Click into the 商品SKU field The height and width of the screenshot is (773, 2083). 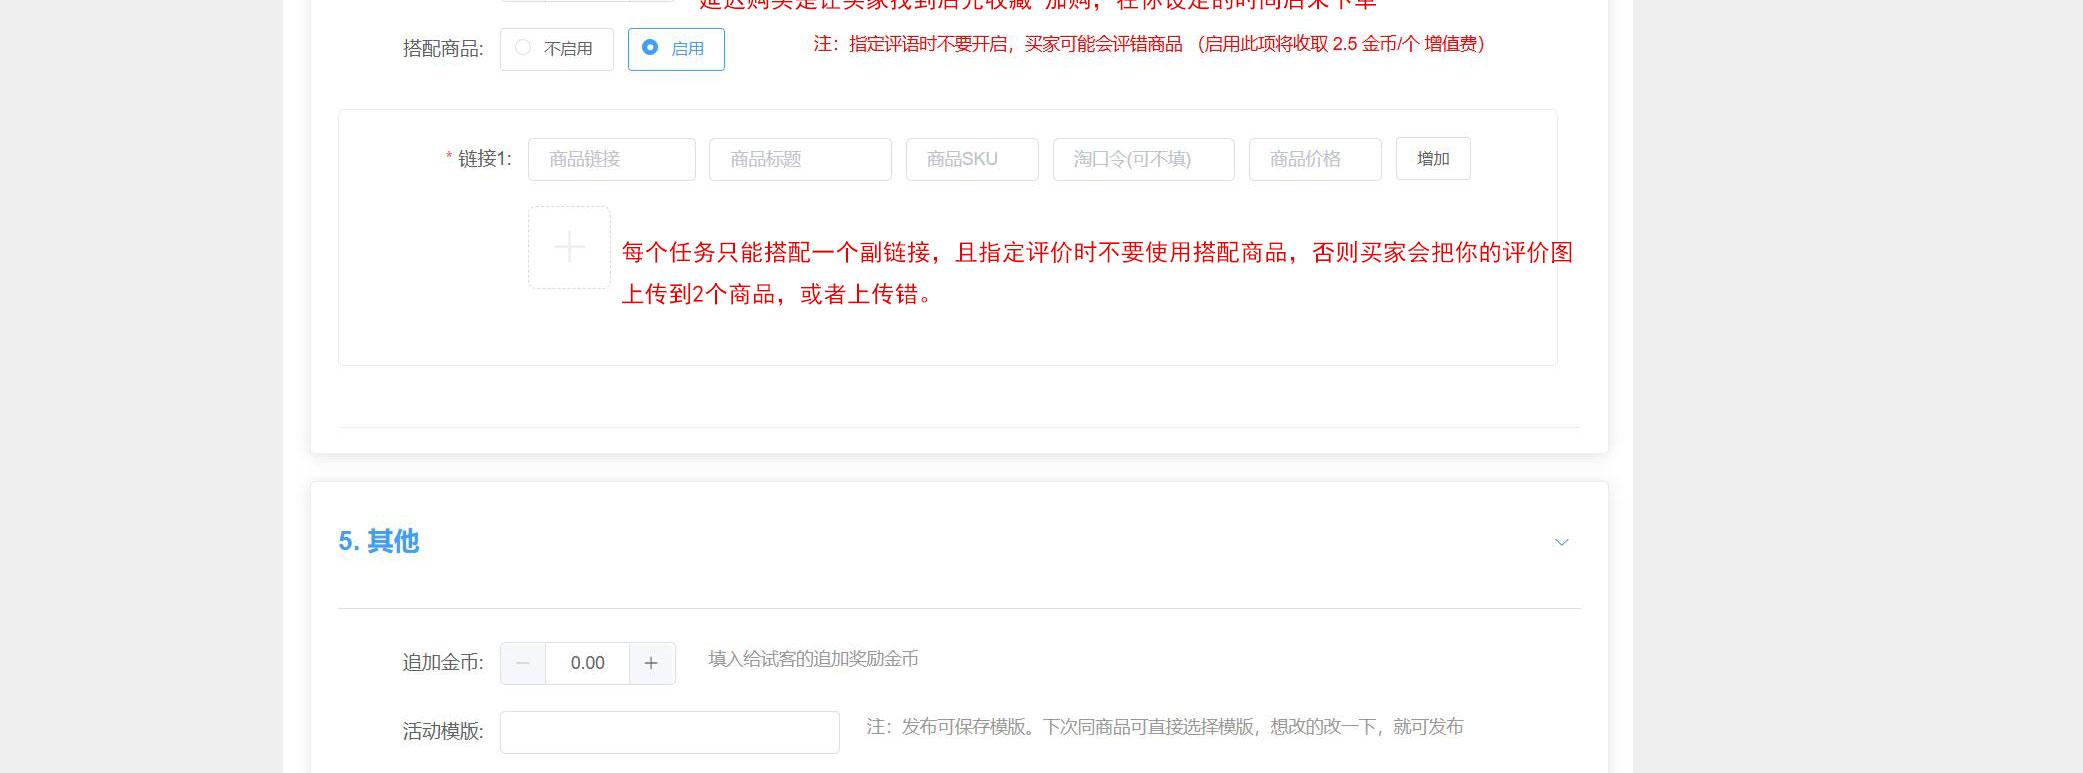[971, 159]
